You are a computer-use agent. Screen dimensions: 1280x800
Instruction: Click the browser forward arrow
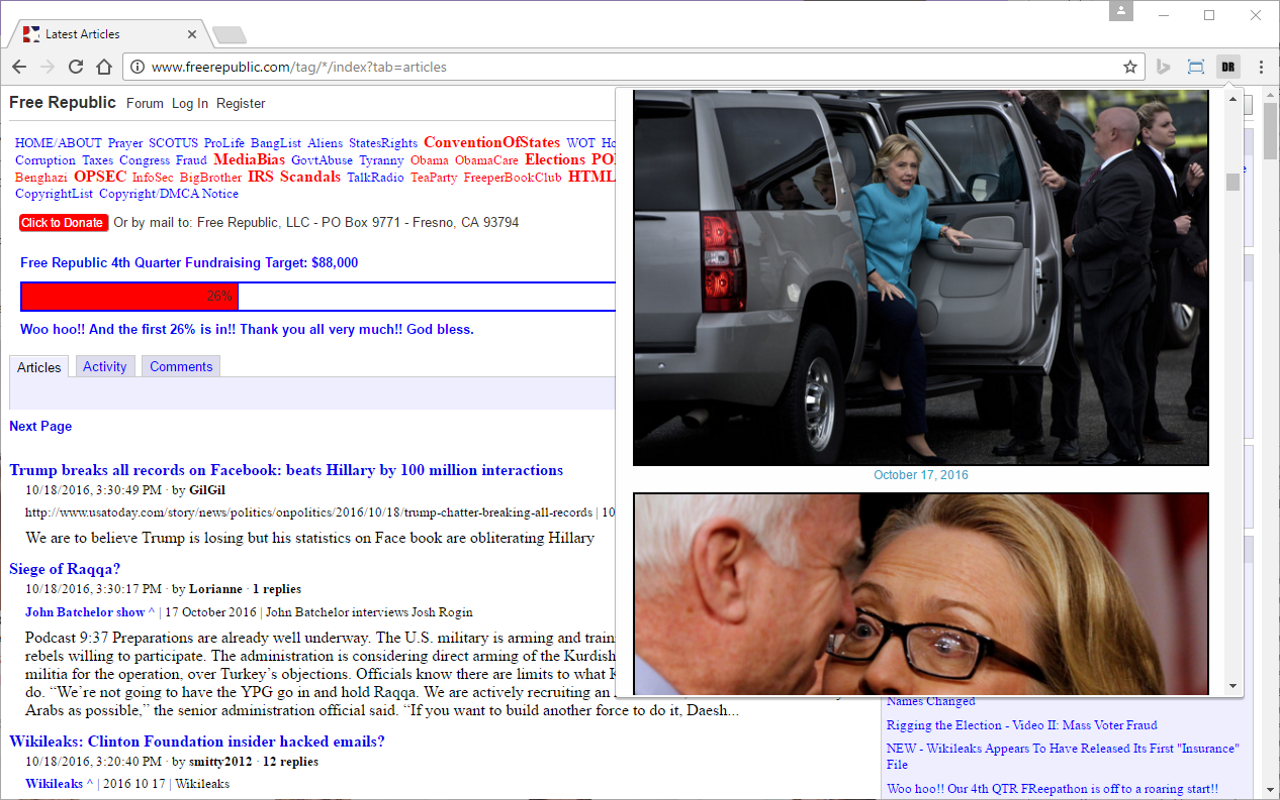[x=47, y=67]
